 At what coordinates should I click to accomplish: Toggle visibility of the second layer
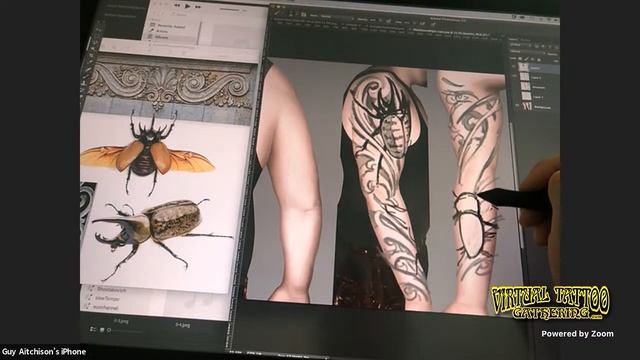pyautogui.click(x=514, y=76)
